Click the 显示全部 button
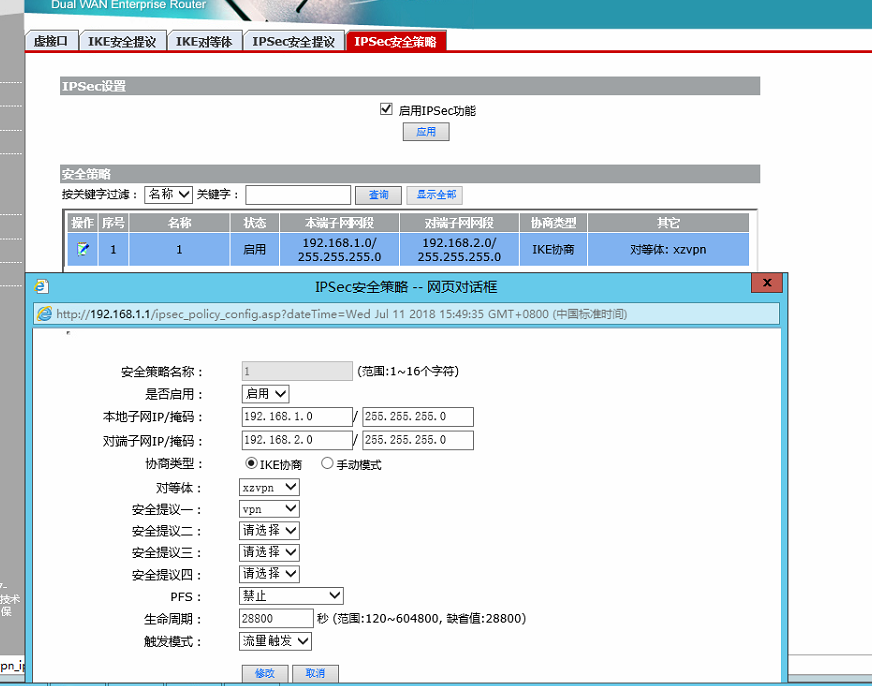The height and width of the screenshot is (686, 872). 436,195
